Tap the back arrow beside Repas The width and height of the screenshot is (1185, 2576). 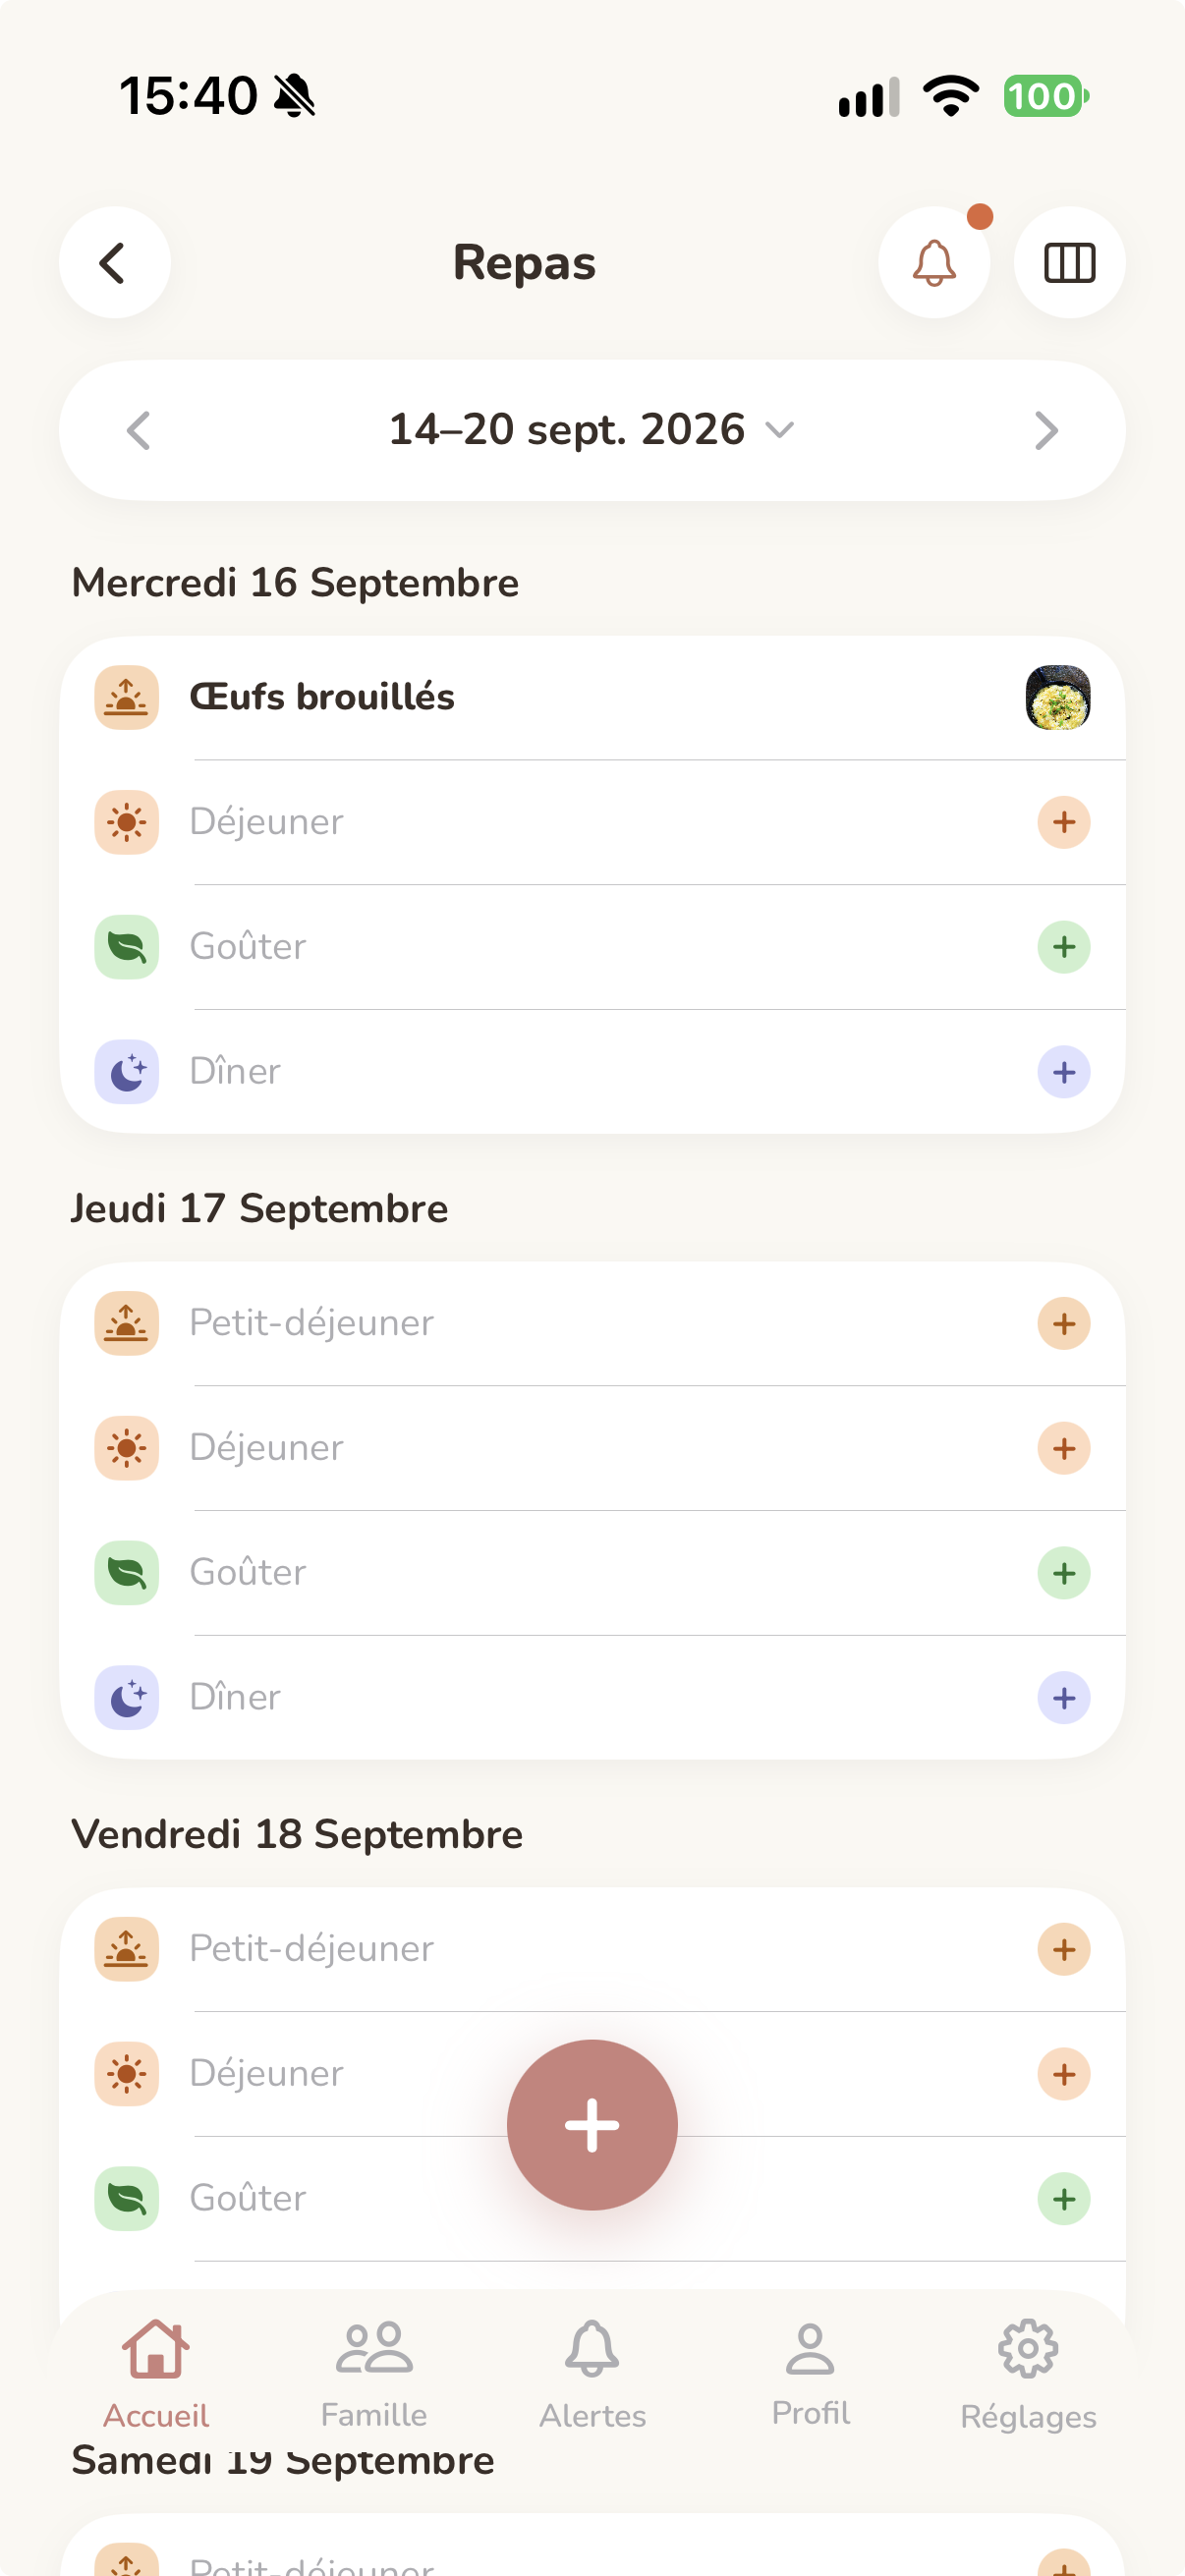(x=114, y=263)
